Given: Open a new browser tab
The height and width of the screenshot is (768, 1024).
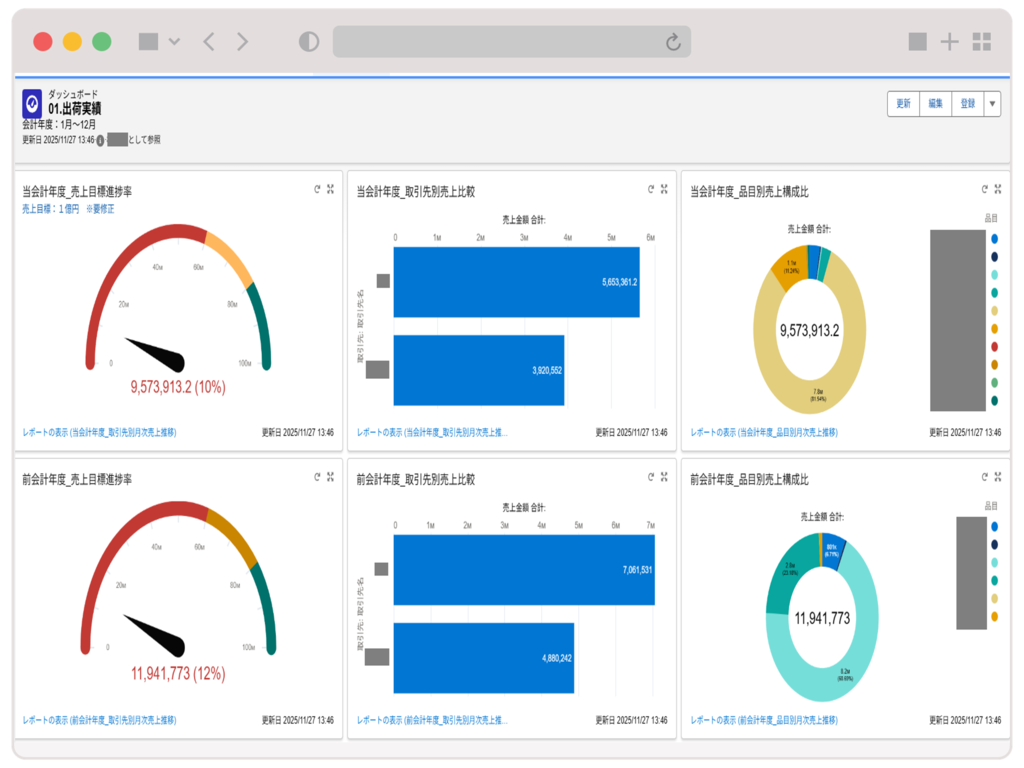Looking at the screenshot, I should tap(949, 42).
